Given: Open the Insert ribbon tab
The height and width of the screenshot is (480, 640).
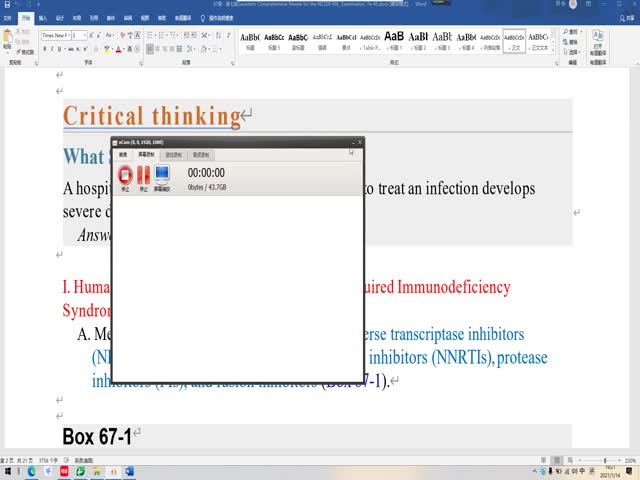Looking at the screenshot, I should coord(42,18).
